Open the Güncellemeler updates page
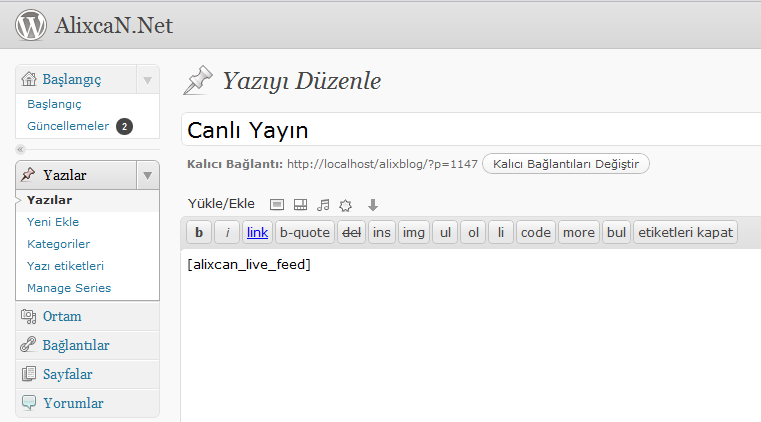Viewport: 761px width, 422px height. point(68,126)
